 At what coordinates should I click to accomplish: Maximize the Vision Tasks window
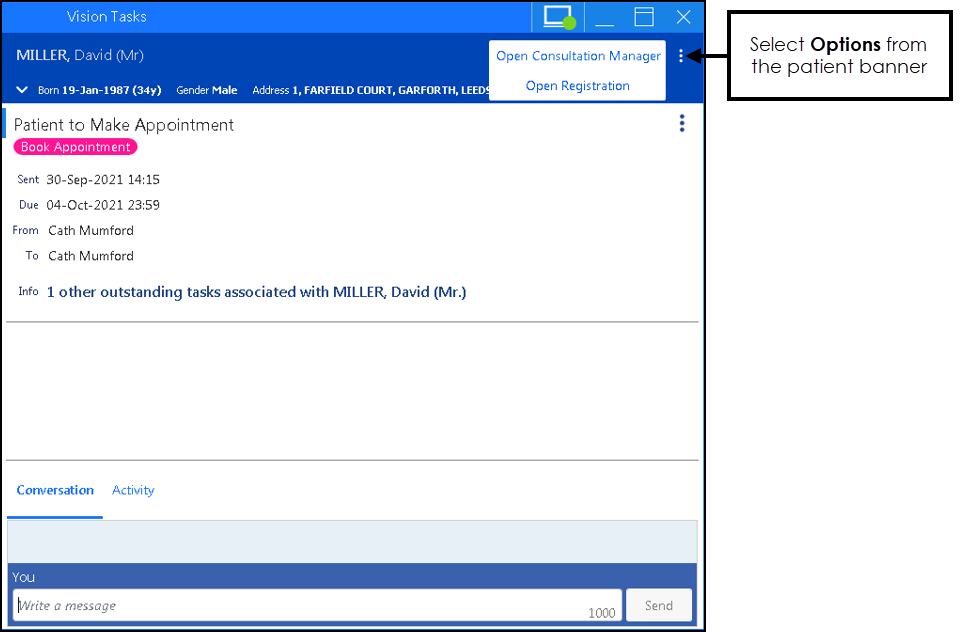point(644,17)
